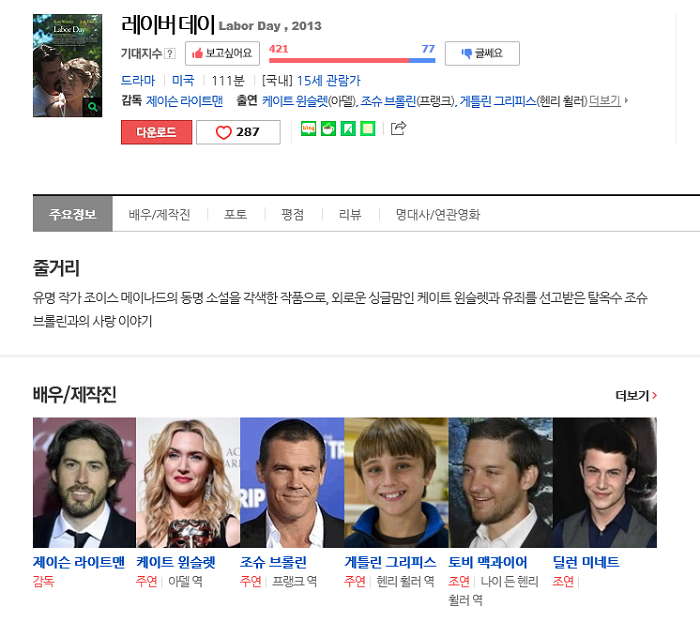
Task: Click the red-blue expectation ratio bar
Action: point(352,60)
